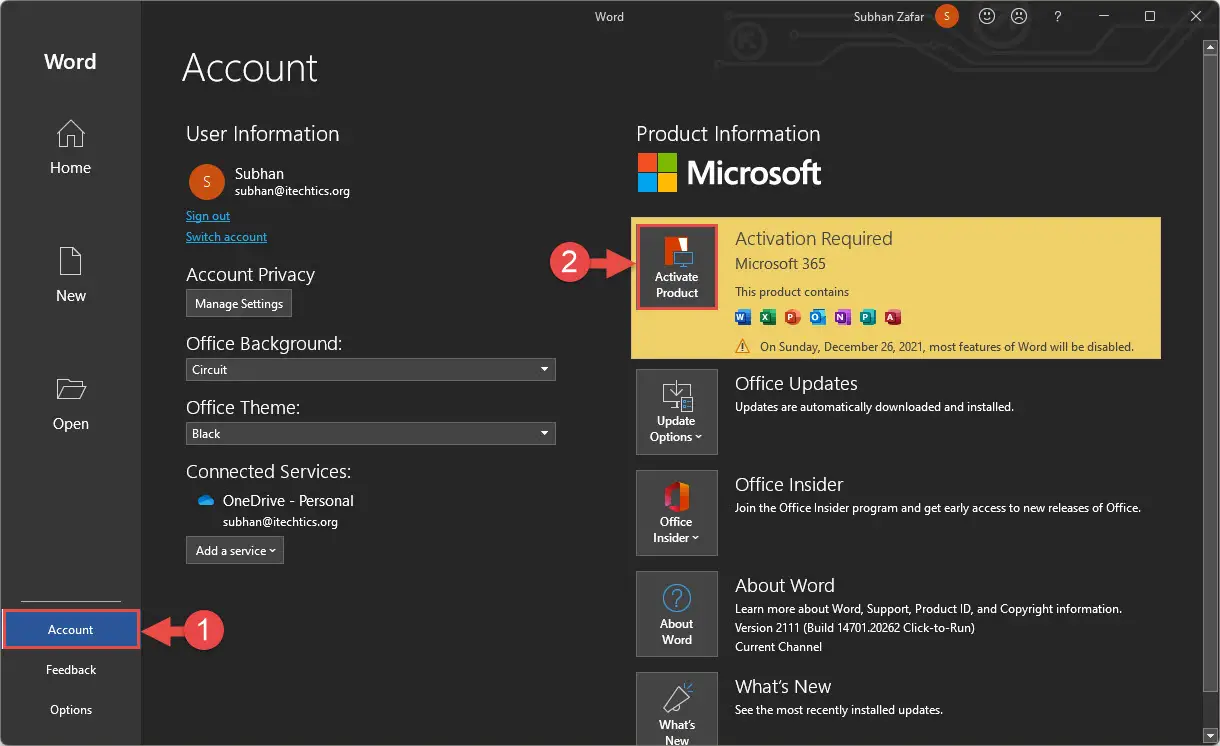Click the Excel app icon under product contents
Viewport: 1220px width, 746px height.
[768, 318]
